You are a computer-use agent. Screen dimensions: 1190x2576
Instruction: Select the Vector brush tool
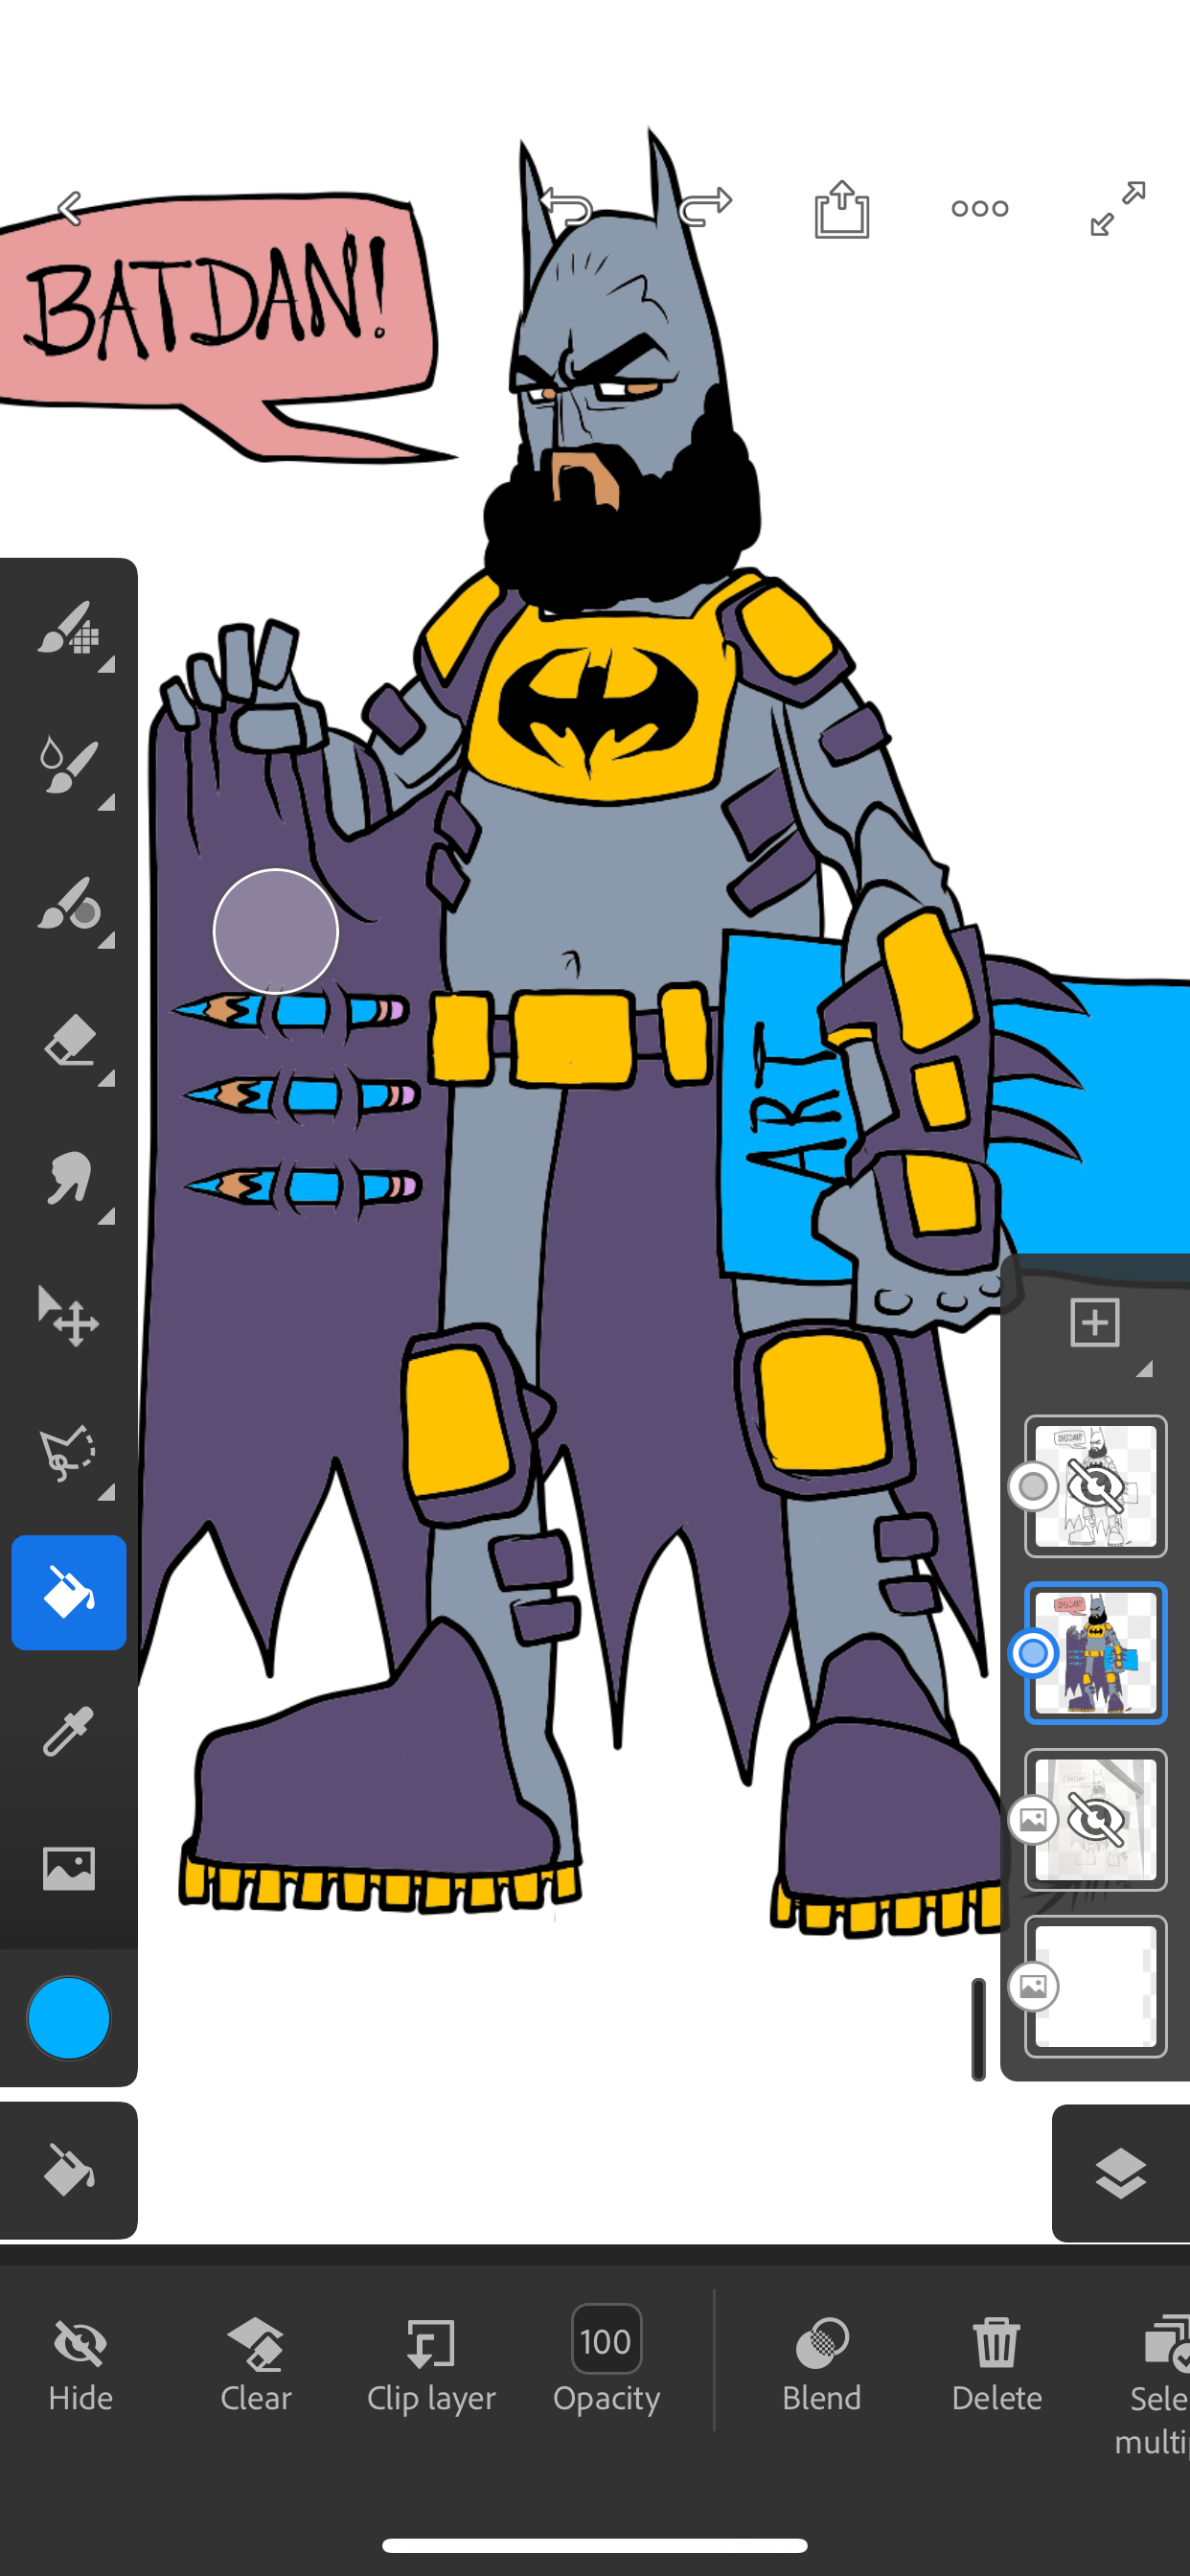tap(68, 903)
